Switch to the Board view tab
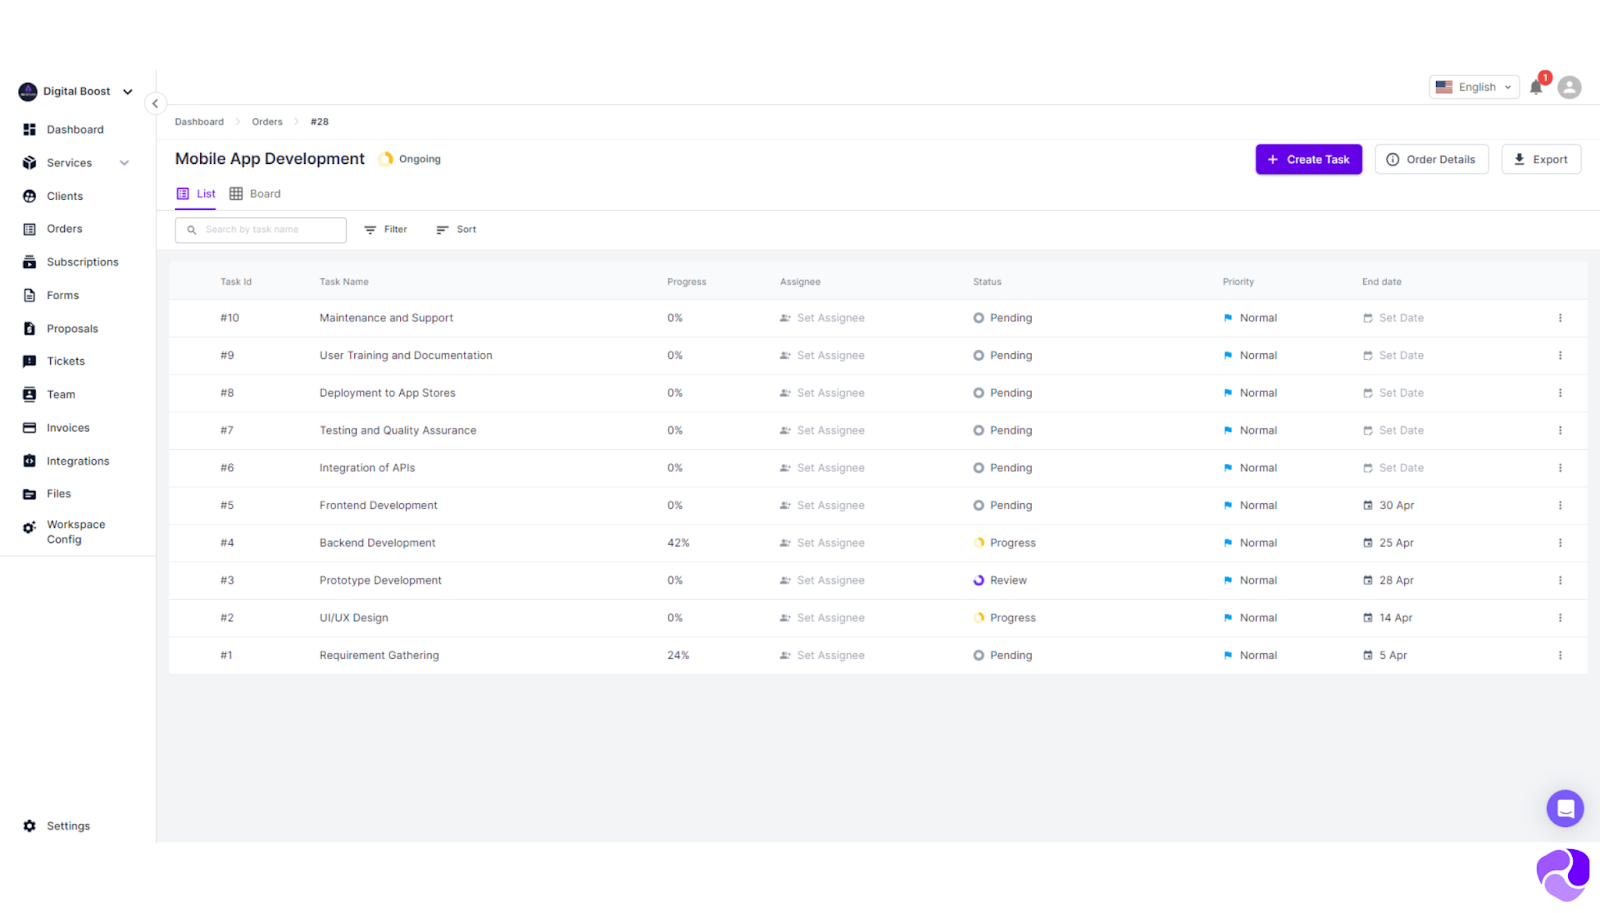The width and height of the screenshot is (1600, 913). tap(255, 193)
